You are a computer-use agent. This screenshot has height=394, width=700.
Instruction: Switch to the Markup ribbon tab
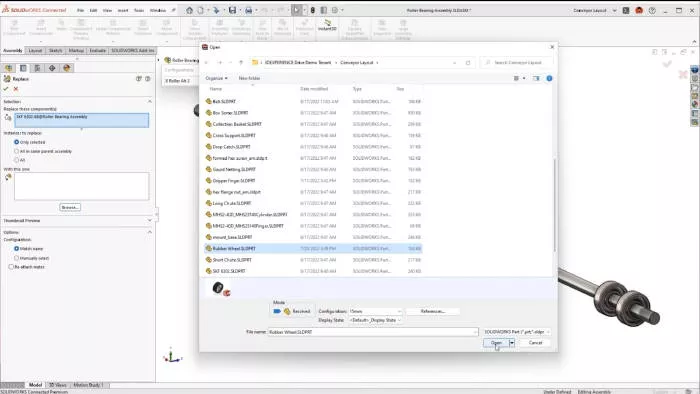click(76, 50)
